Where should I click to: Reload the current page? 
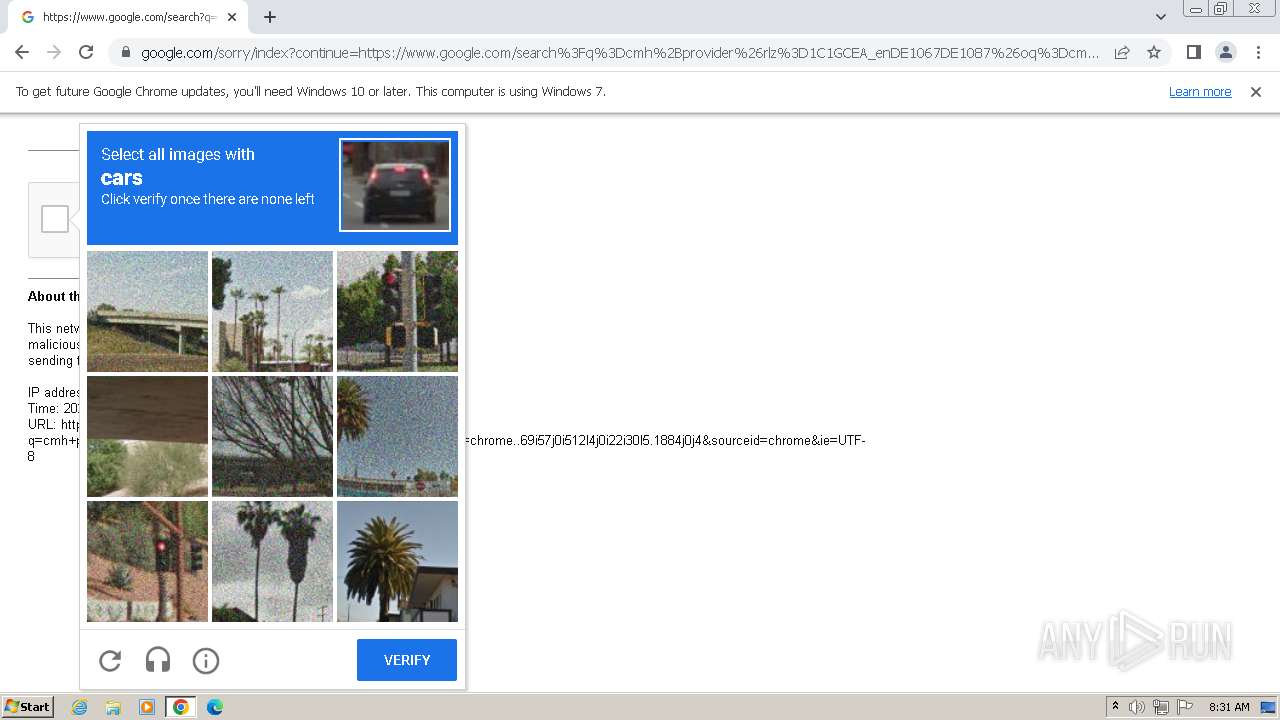(86, 52)
